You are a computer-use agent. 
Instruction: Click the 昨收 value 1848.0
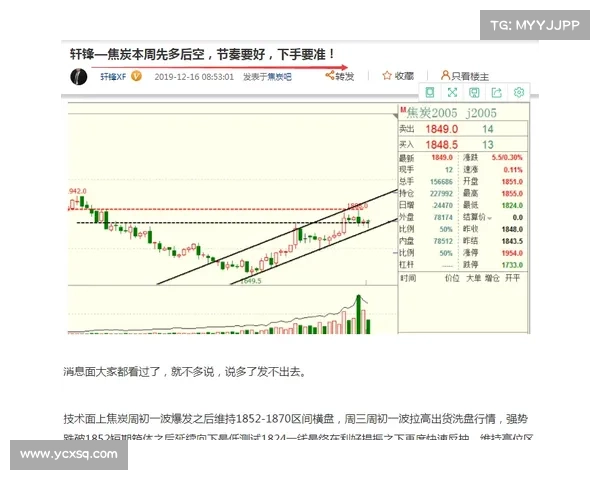click(x=513, y=229)
